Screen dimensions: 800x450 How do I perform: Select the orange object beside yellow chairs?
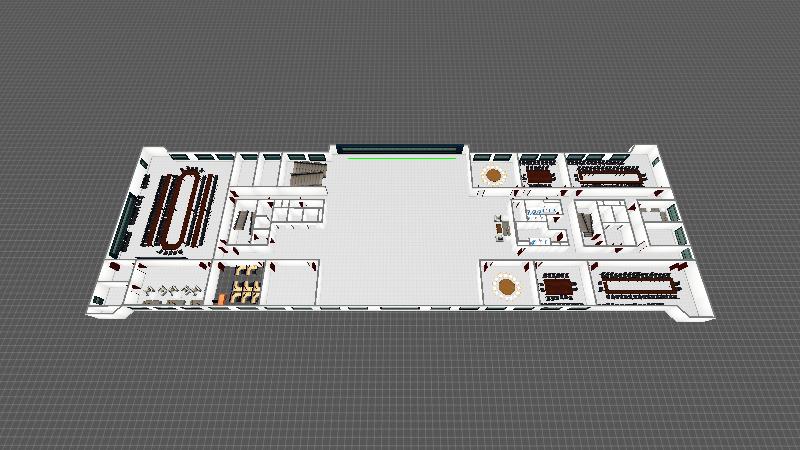[x=221, y=297]
